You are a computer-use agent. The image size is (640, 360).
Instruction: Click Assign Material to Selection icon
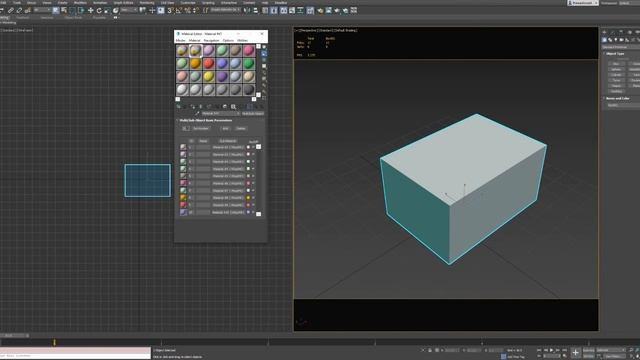pos(193,107)
